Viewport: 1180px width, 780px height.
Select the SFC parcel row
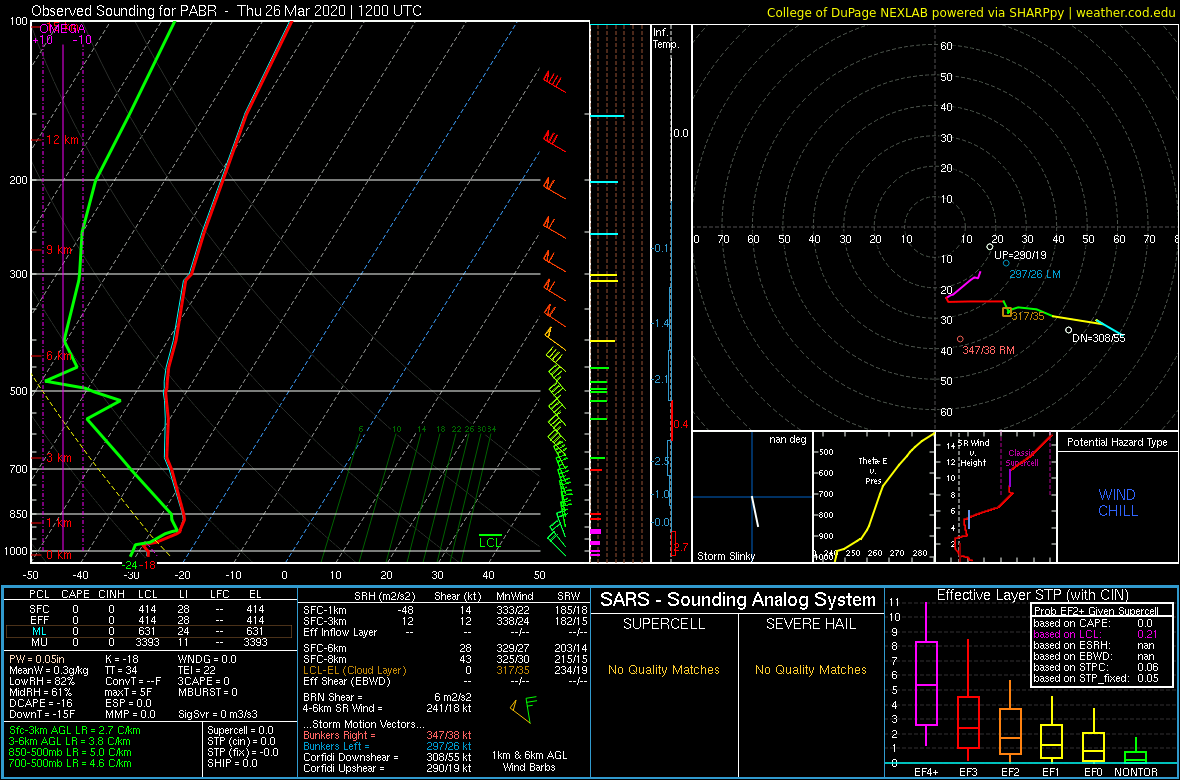coord(150,607)
